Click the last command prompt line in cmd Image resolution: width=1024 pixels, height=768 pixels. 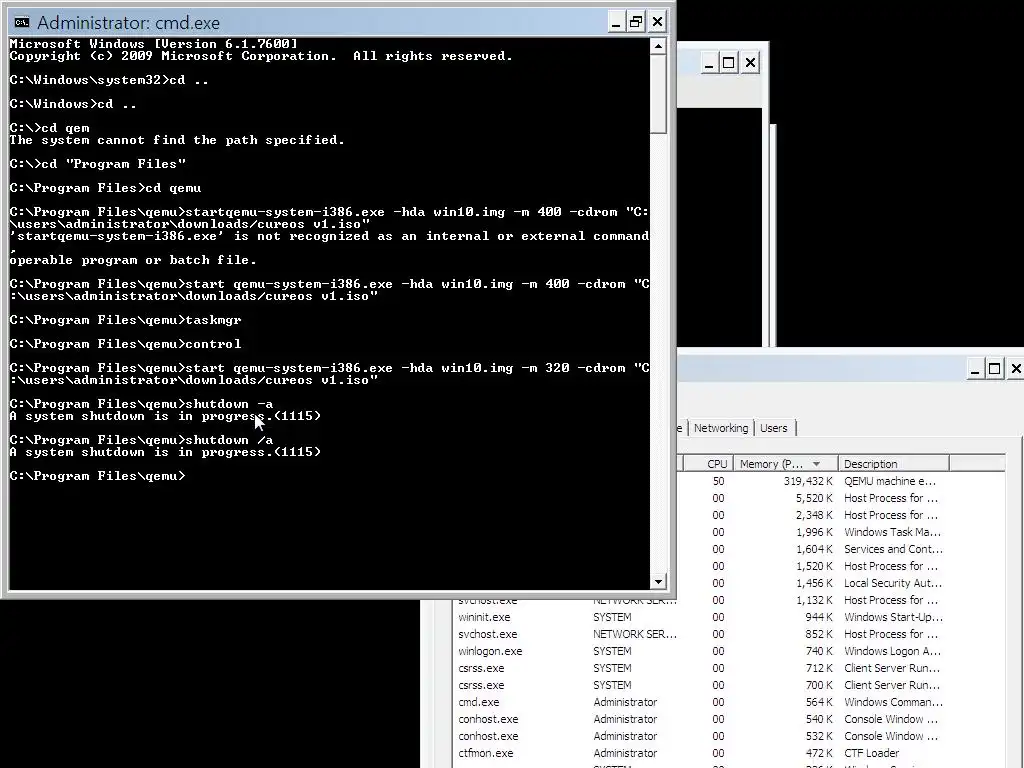pos(97,476)
